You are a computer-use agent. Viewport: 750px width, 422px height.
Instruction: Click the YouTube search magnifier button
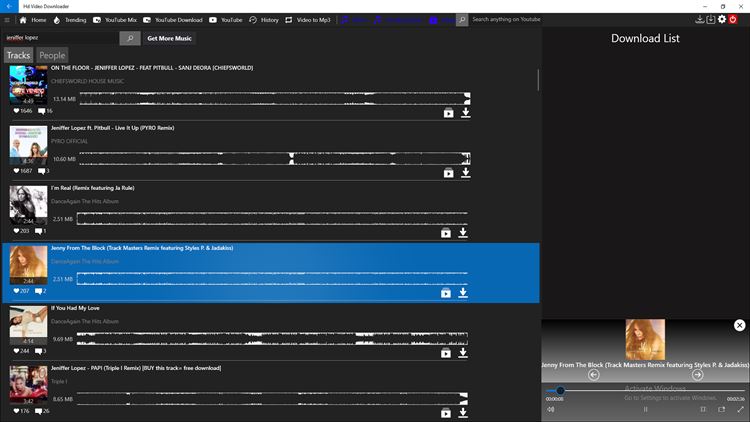[x=462, y=20]
